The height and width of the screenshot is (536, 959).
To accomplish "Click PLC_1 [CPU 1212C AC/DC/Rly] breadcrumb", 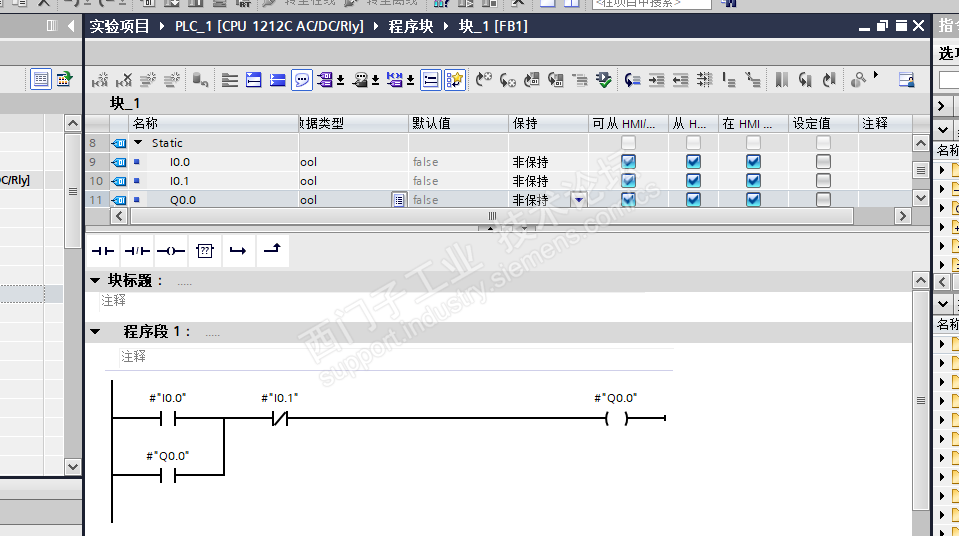I will coord(269,26).
